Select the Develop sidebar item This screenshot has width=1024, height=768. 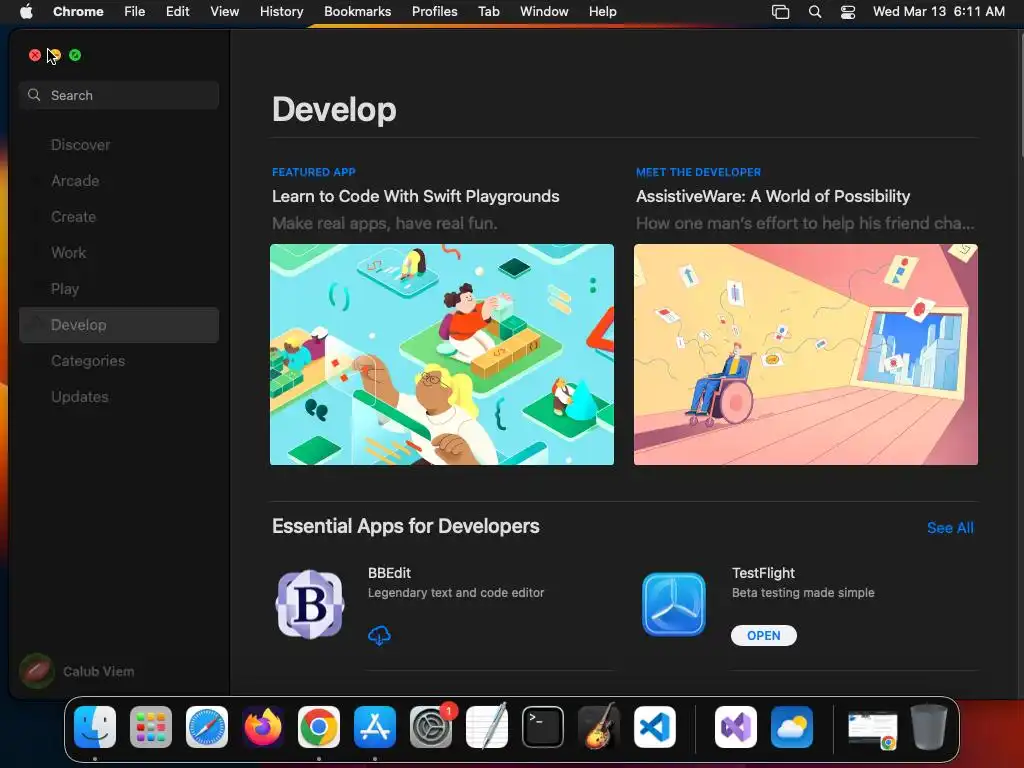[x=119, y=325]
